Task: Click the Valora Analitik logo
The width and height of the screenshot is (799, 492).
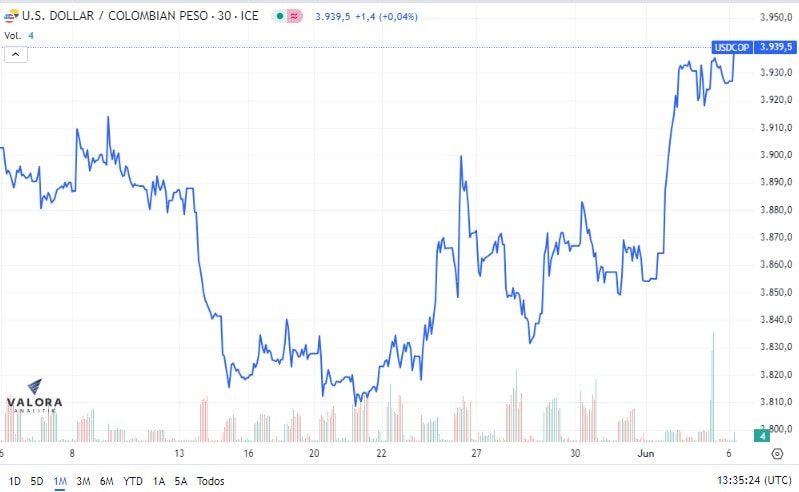Action: coord(34,396)
